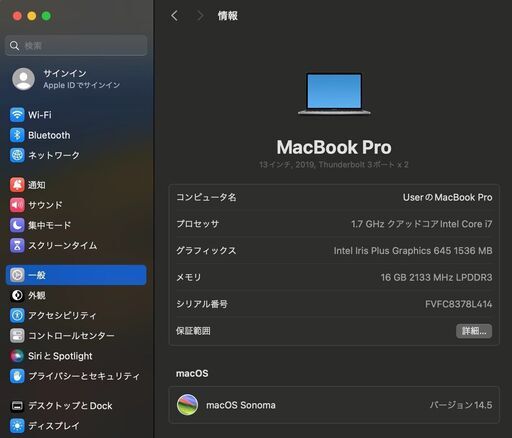Click the 検索 search field
This screenshot has height=438, width=512.
point(76,45)
